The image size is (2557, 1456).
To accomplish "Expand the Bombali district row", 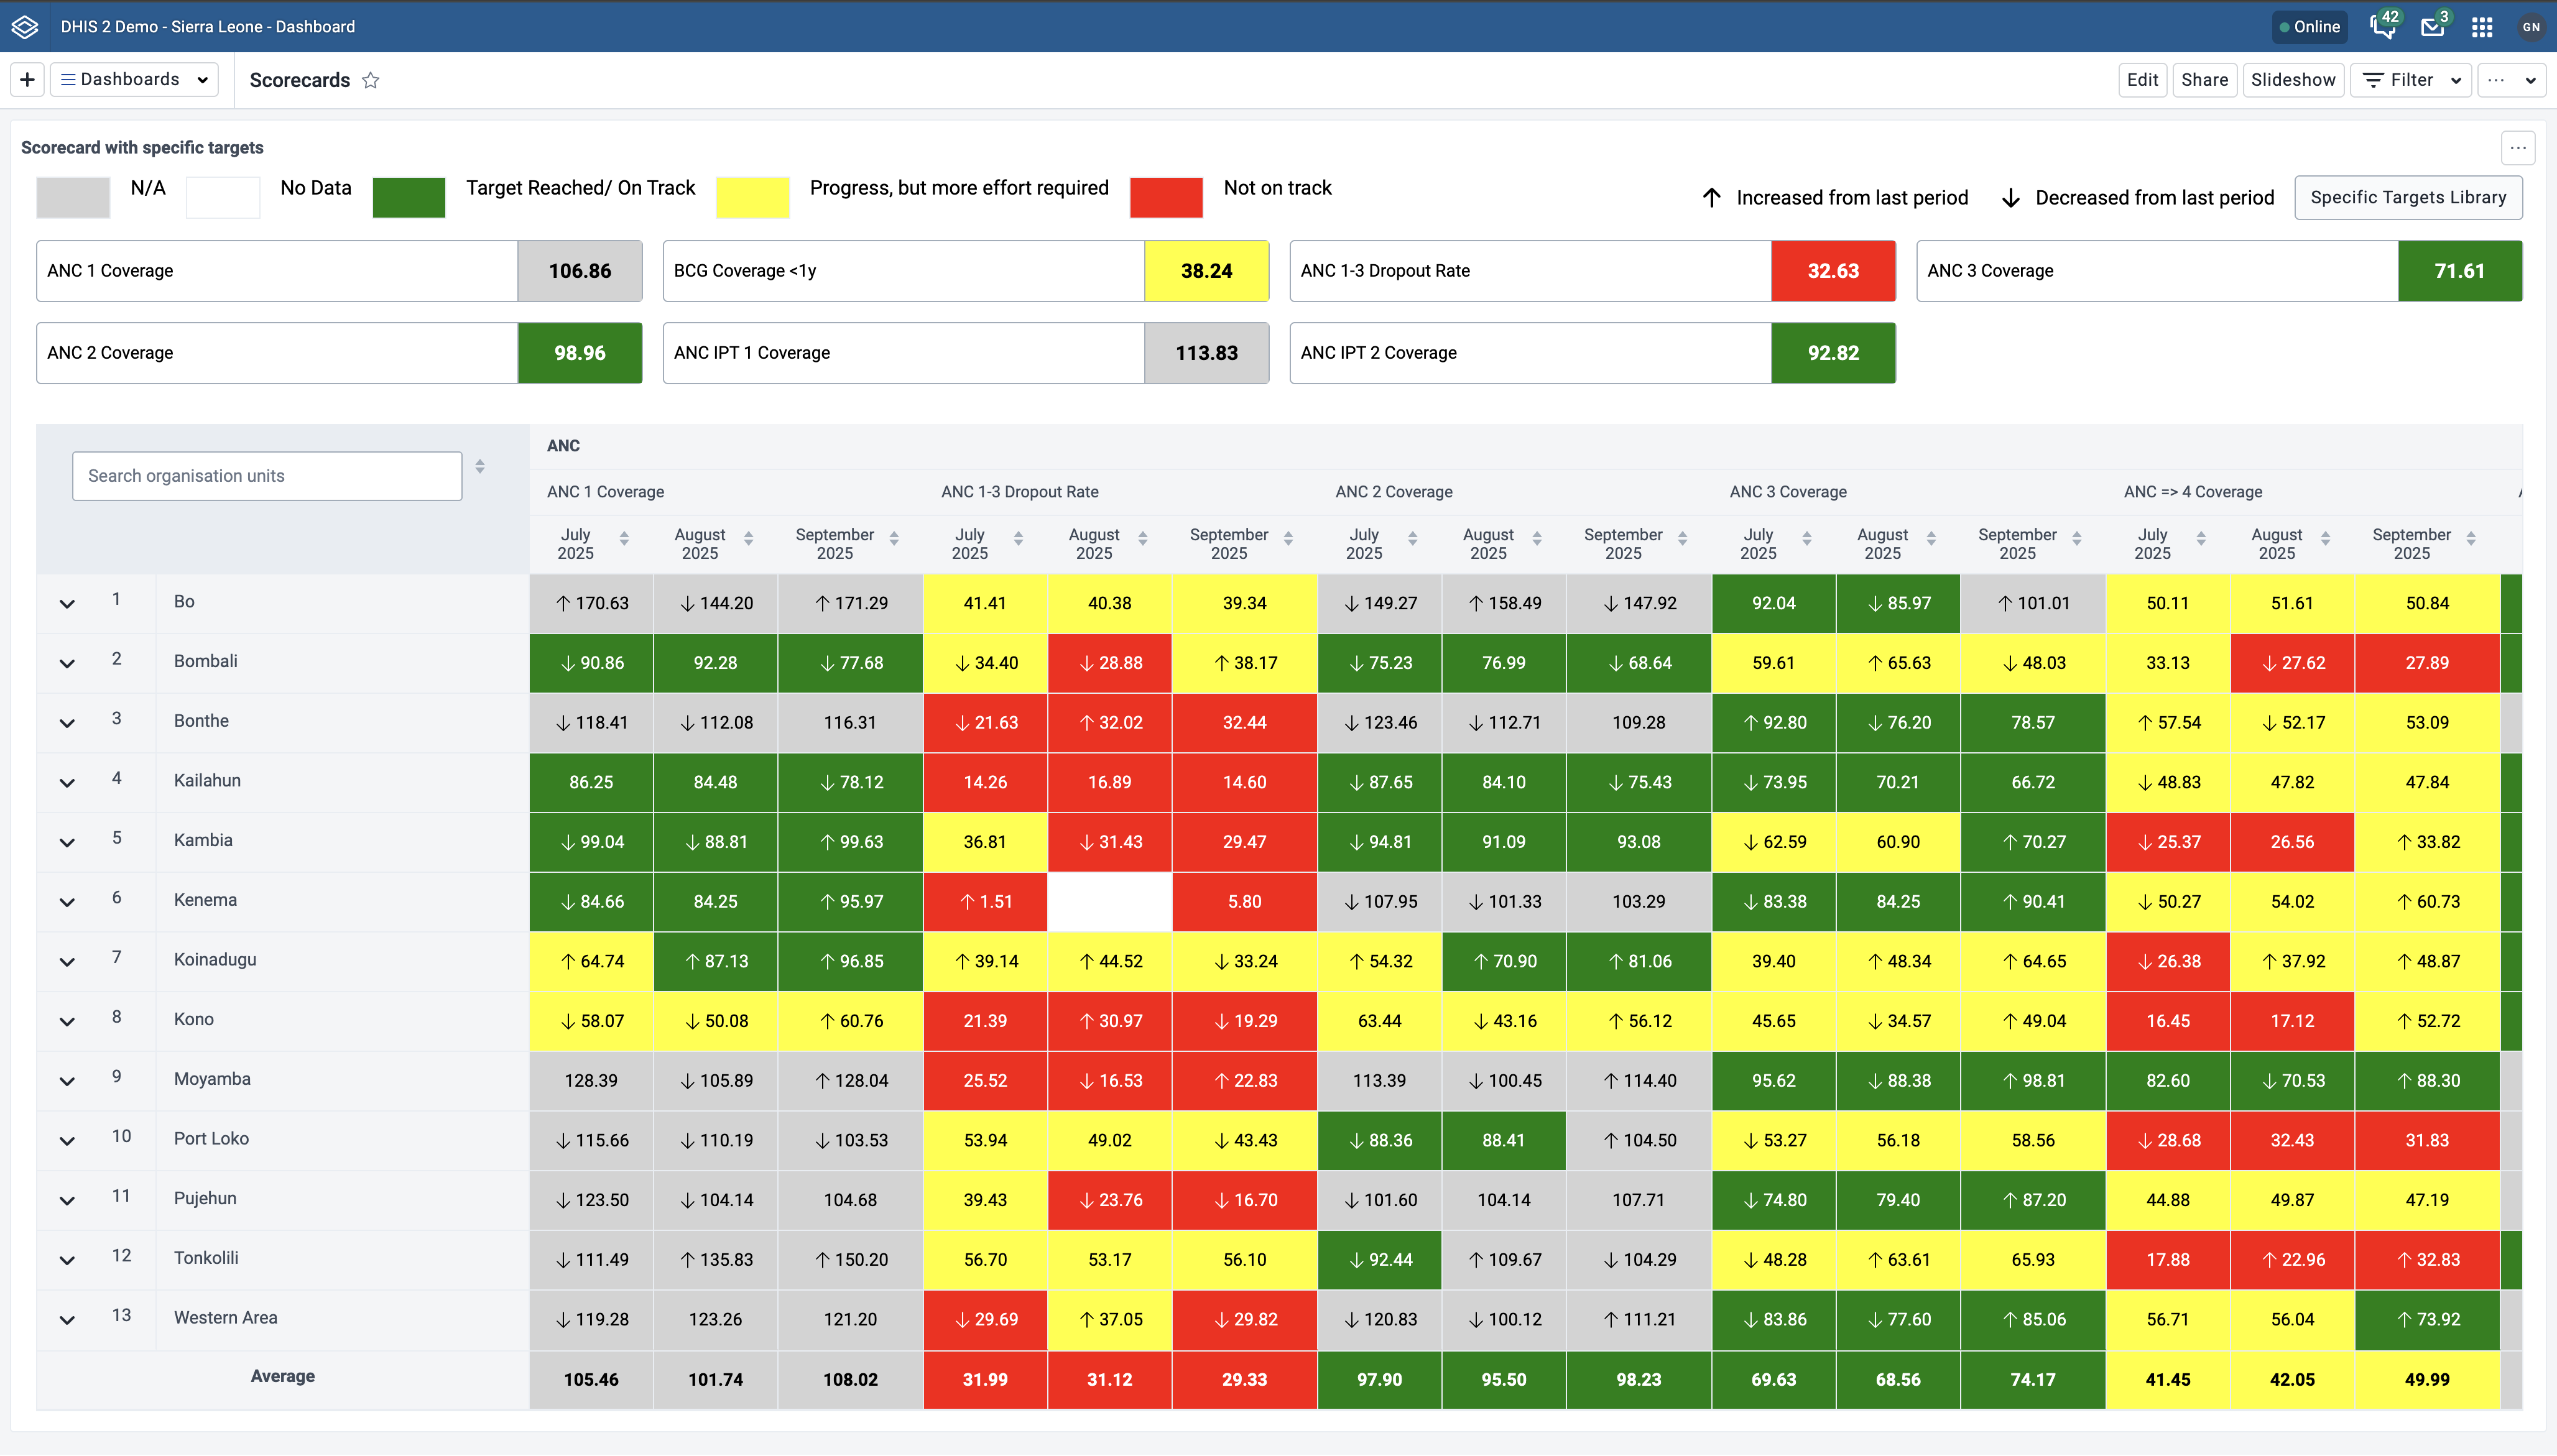I will (67, 664).
